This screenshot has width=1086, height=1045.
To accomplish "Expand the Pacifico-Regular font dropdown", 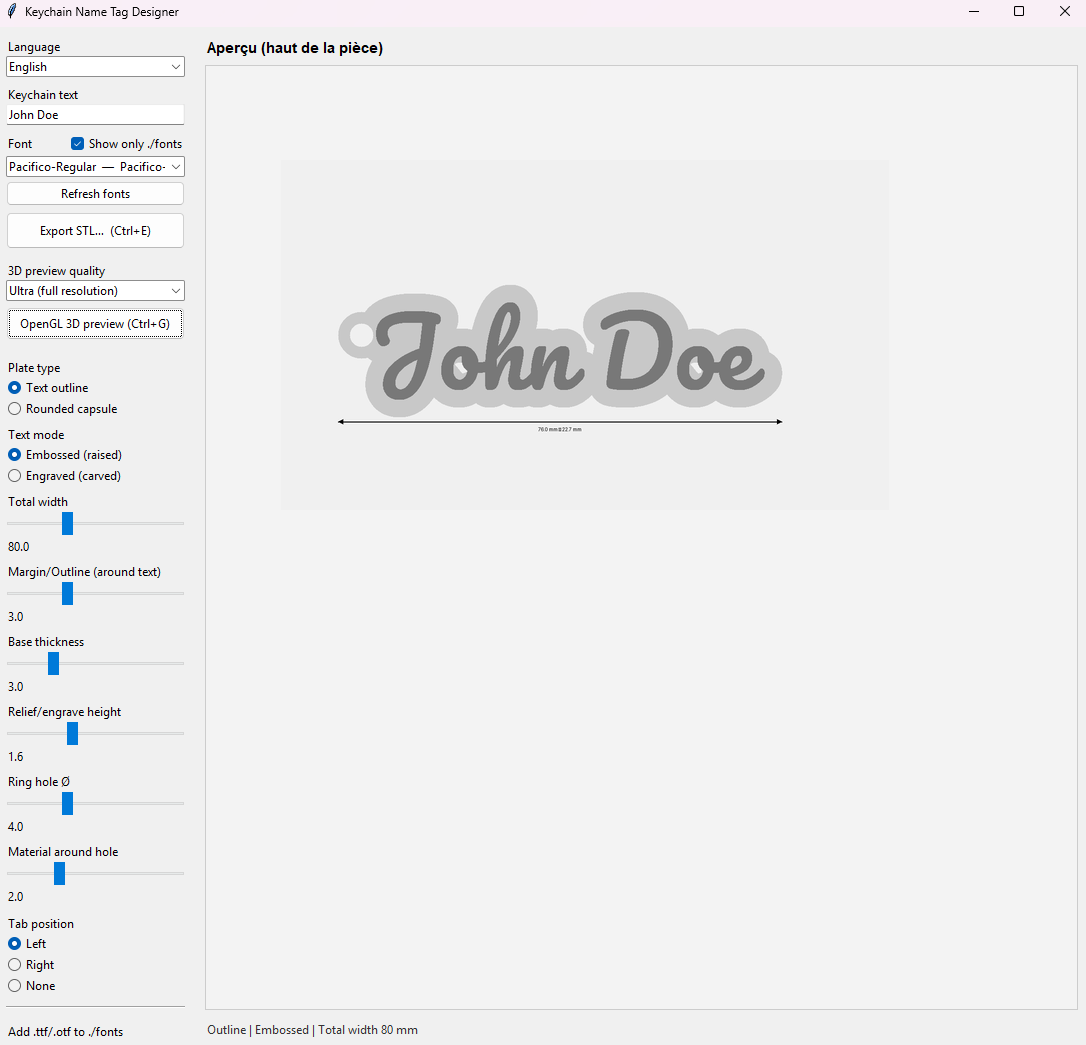I will [x=95, y=167].
